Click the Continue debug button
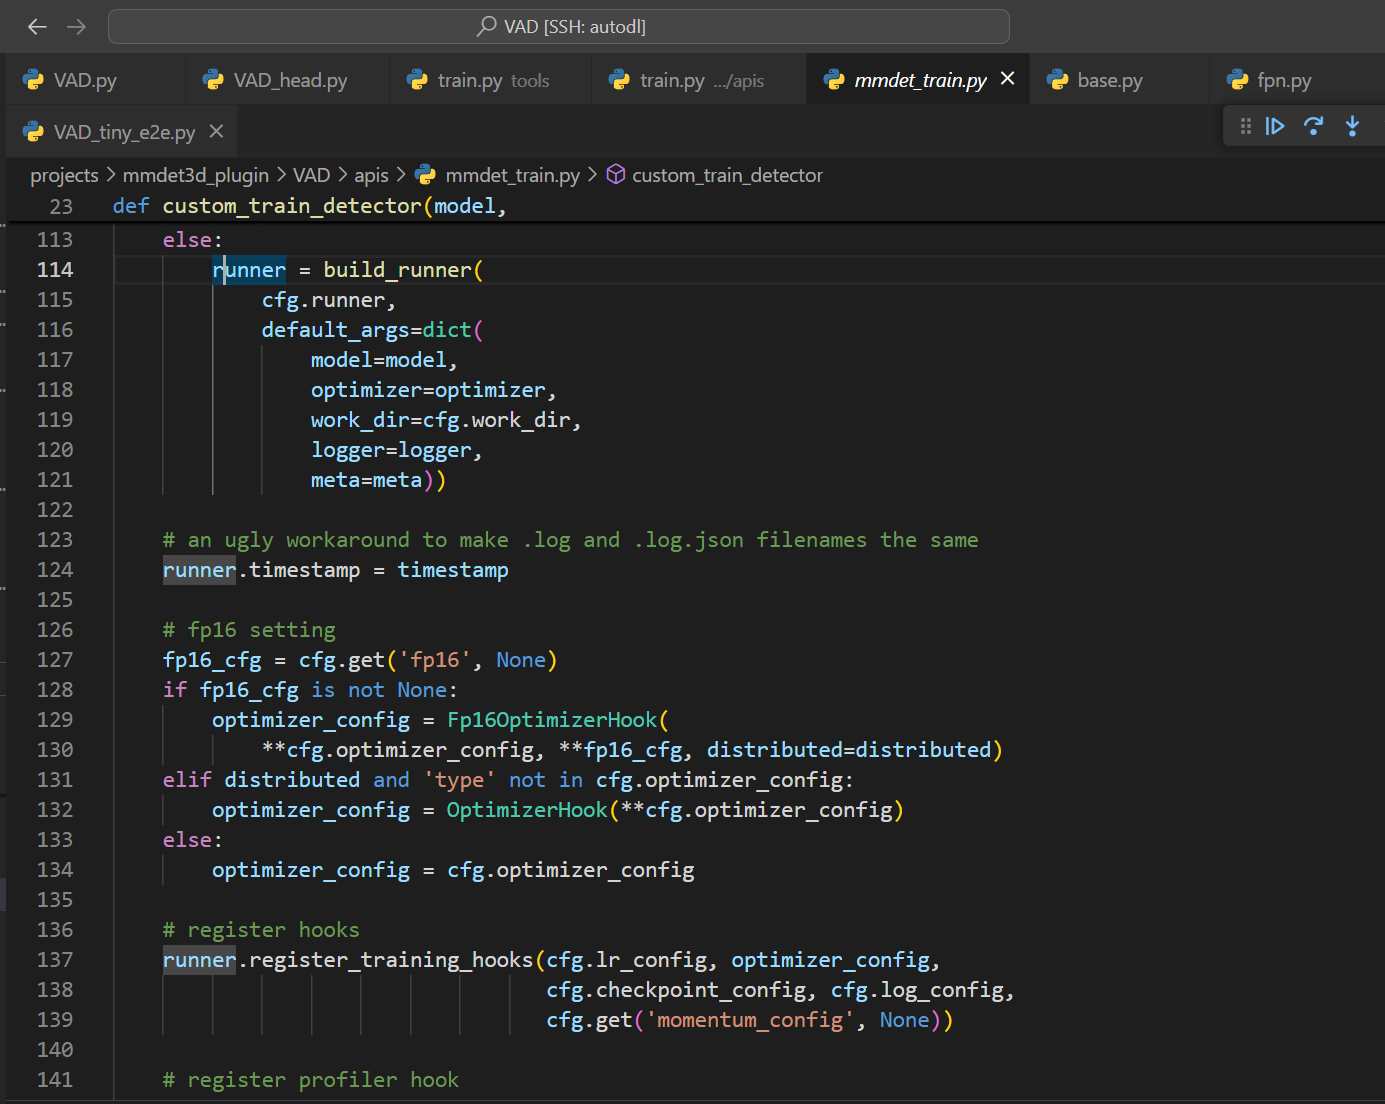 click(1275, 126)
